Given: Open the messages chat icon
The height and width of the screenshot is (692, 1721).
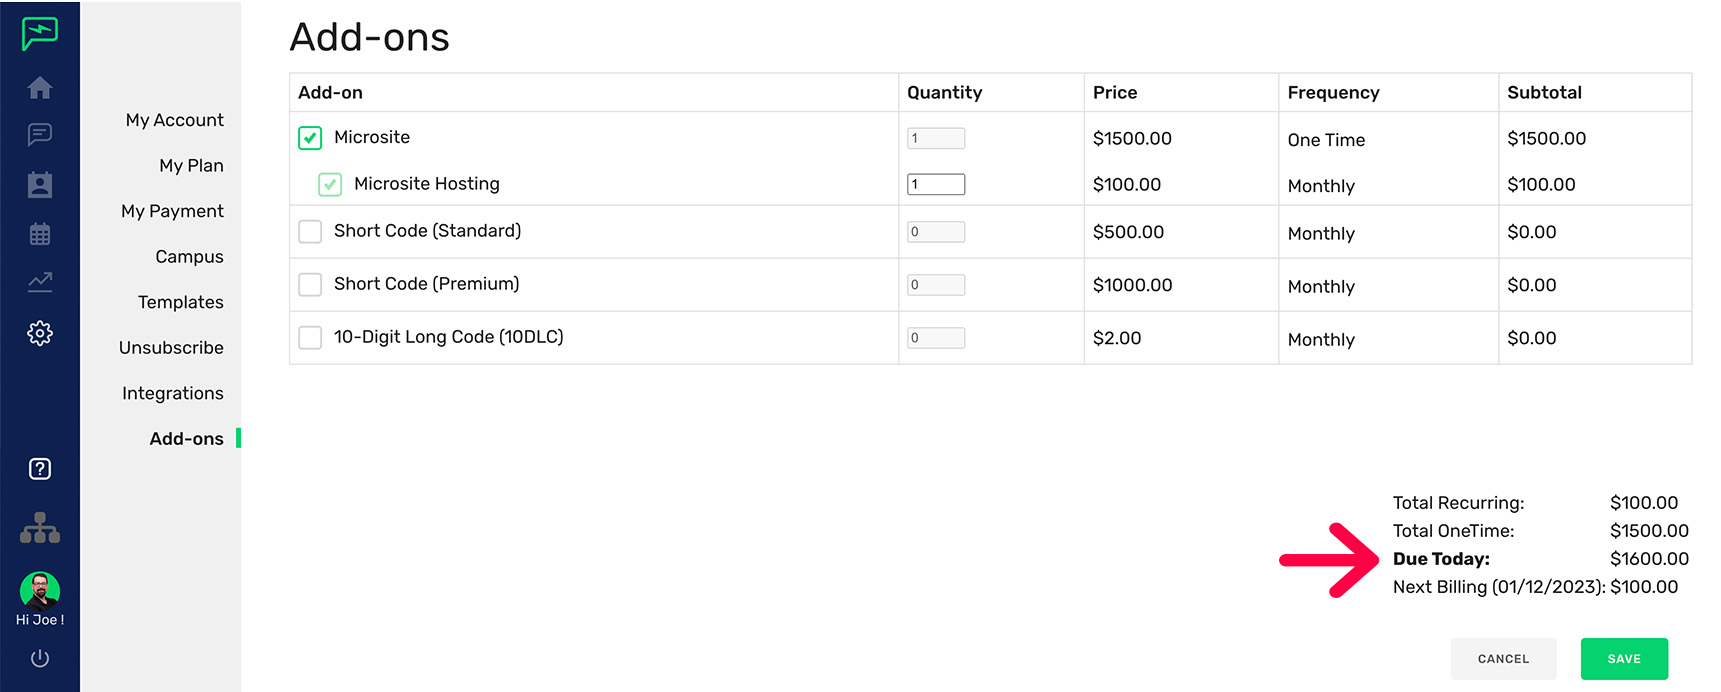Looking at the screenshot, I should point(40,134).
